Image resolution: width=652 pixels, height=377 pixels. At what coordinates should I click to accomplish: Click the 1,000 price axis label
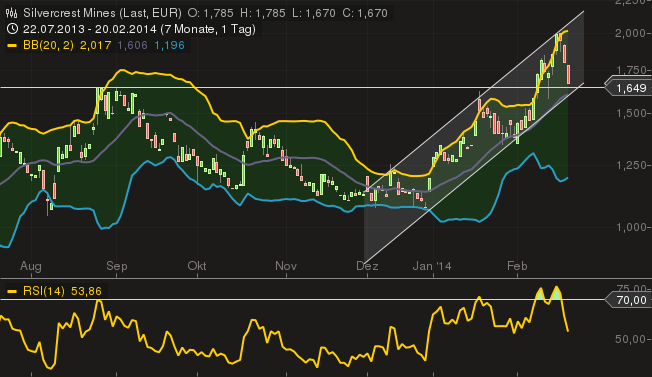tap(631, 227)
